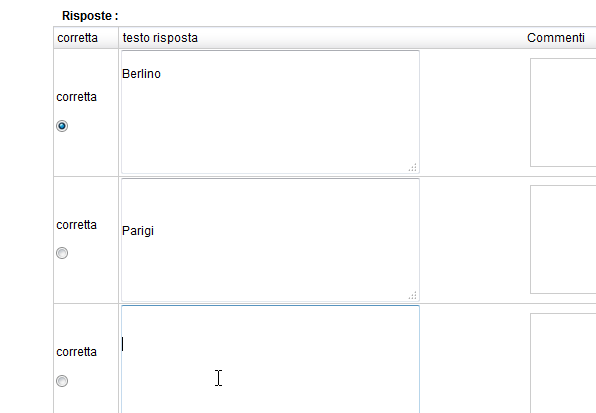Click the 'Commenti' column header
Viewport: 596px width, 413px height.
point(556,38)
